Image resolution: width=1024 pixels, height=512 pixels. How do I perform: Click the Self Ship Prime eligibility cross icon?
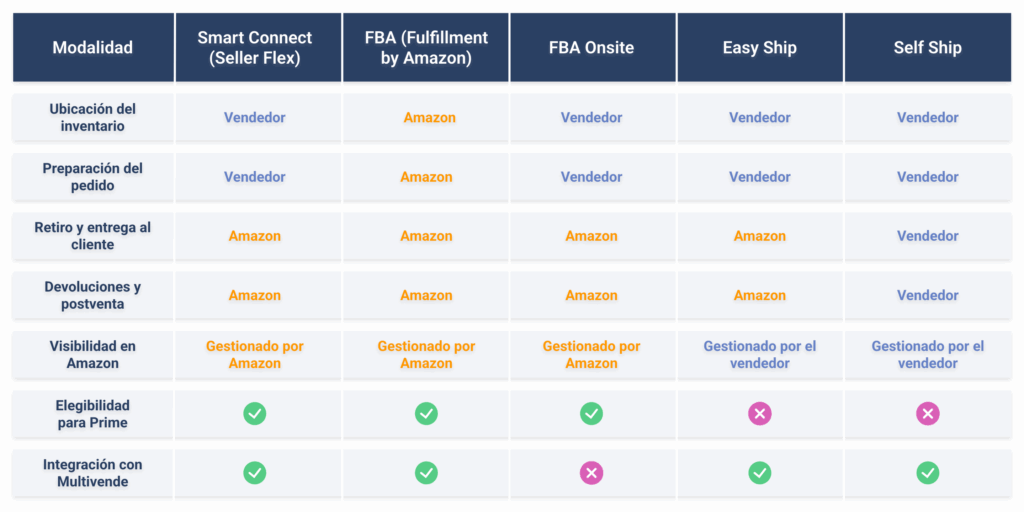pos(927,413)
